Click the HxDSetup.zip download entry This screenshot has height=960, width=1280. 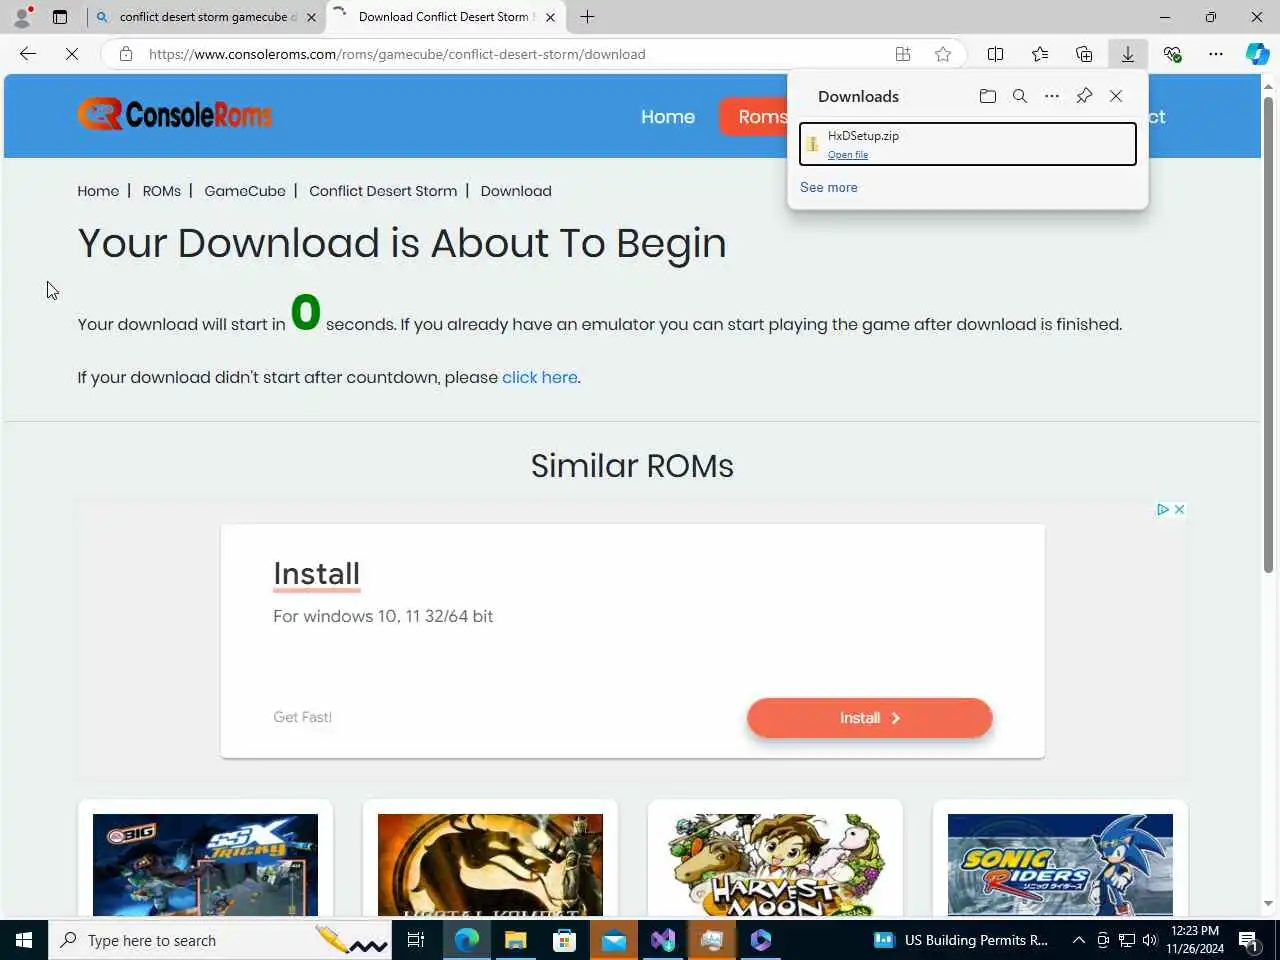(968, 144)
